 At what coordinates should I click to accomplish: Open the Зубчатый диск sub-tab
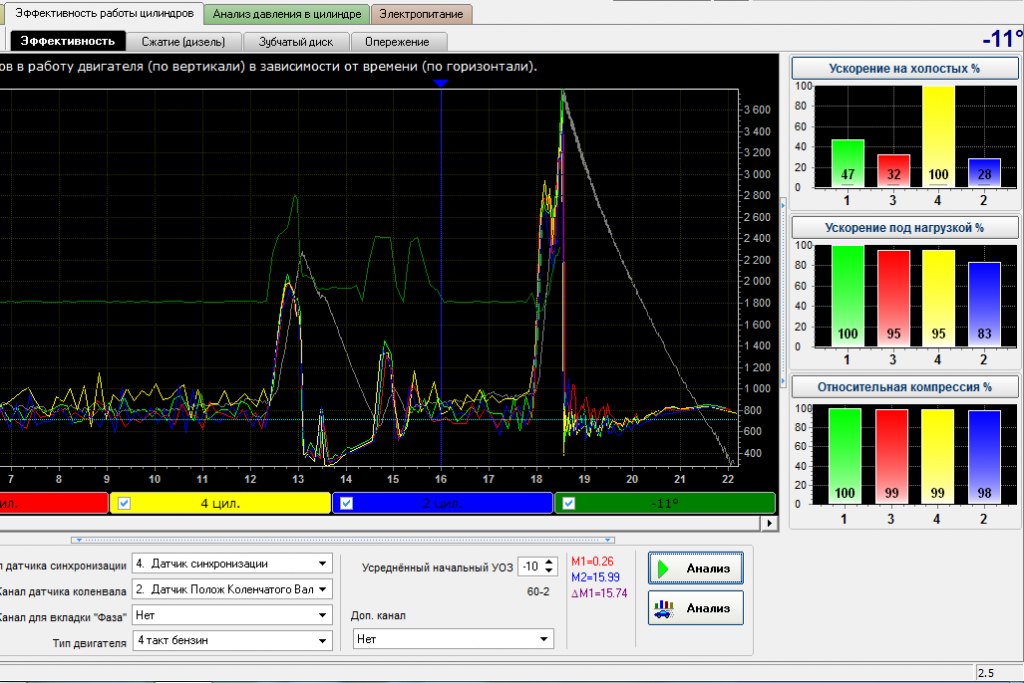click(296, 42)
